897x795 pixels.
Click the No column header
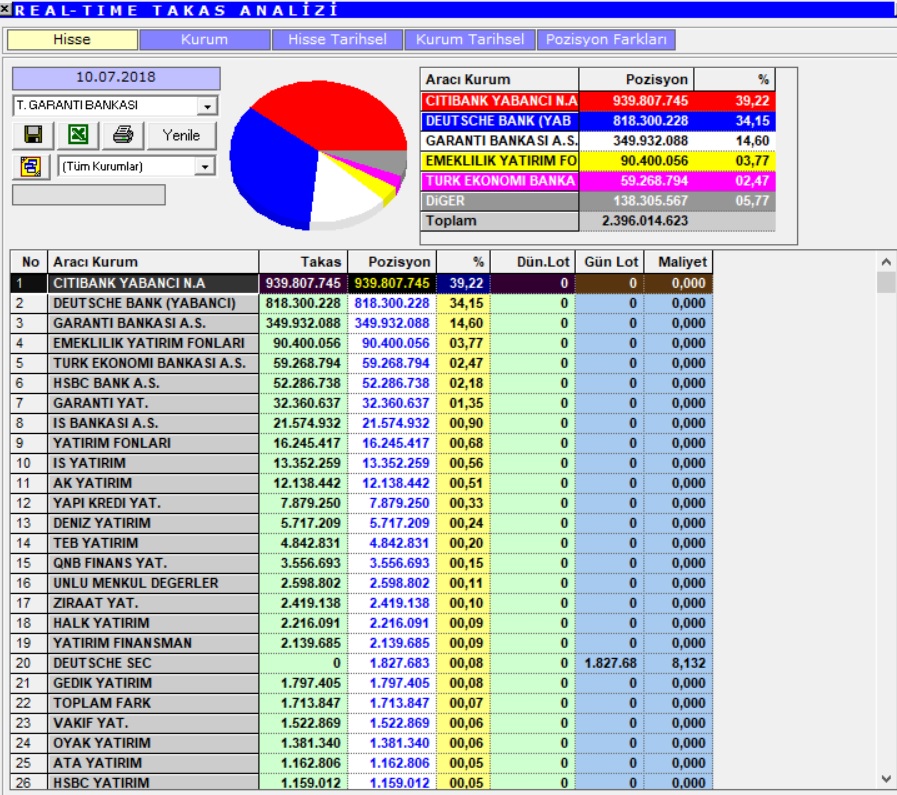pyautogui.click(x=29, y=262)
